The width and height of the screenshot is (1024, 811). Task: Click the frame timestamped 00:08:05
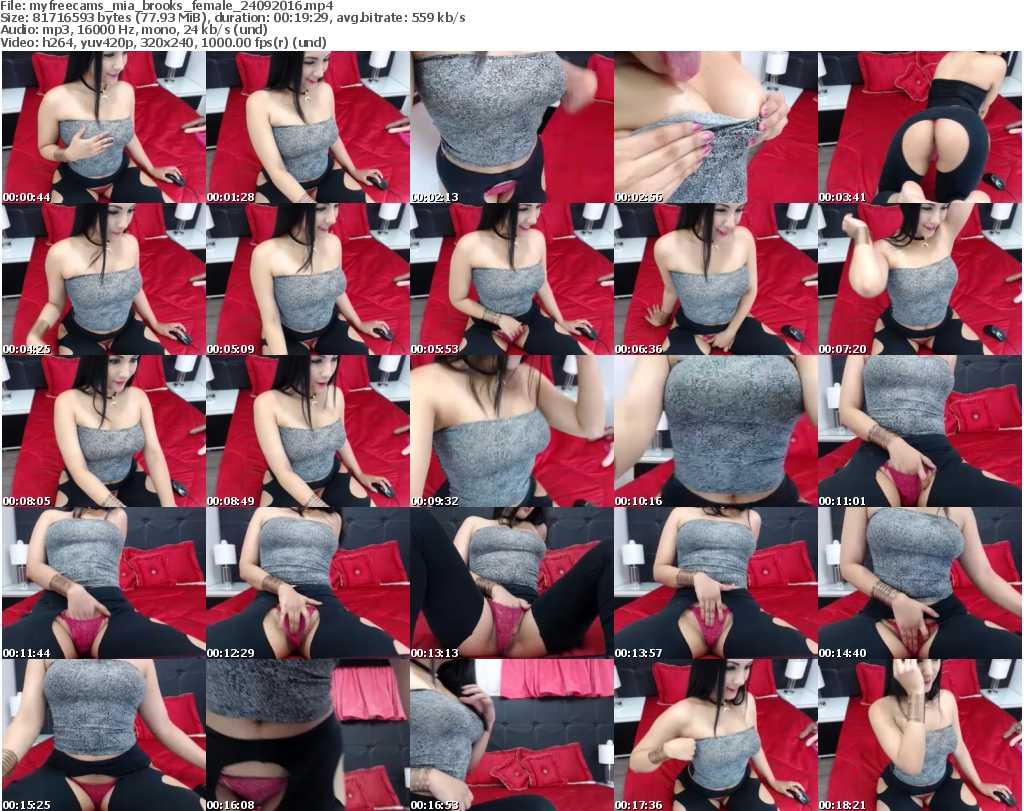pos(103,432)
